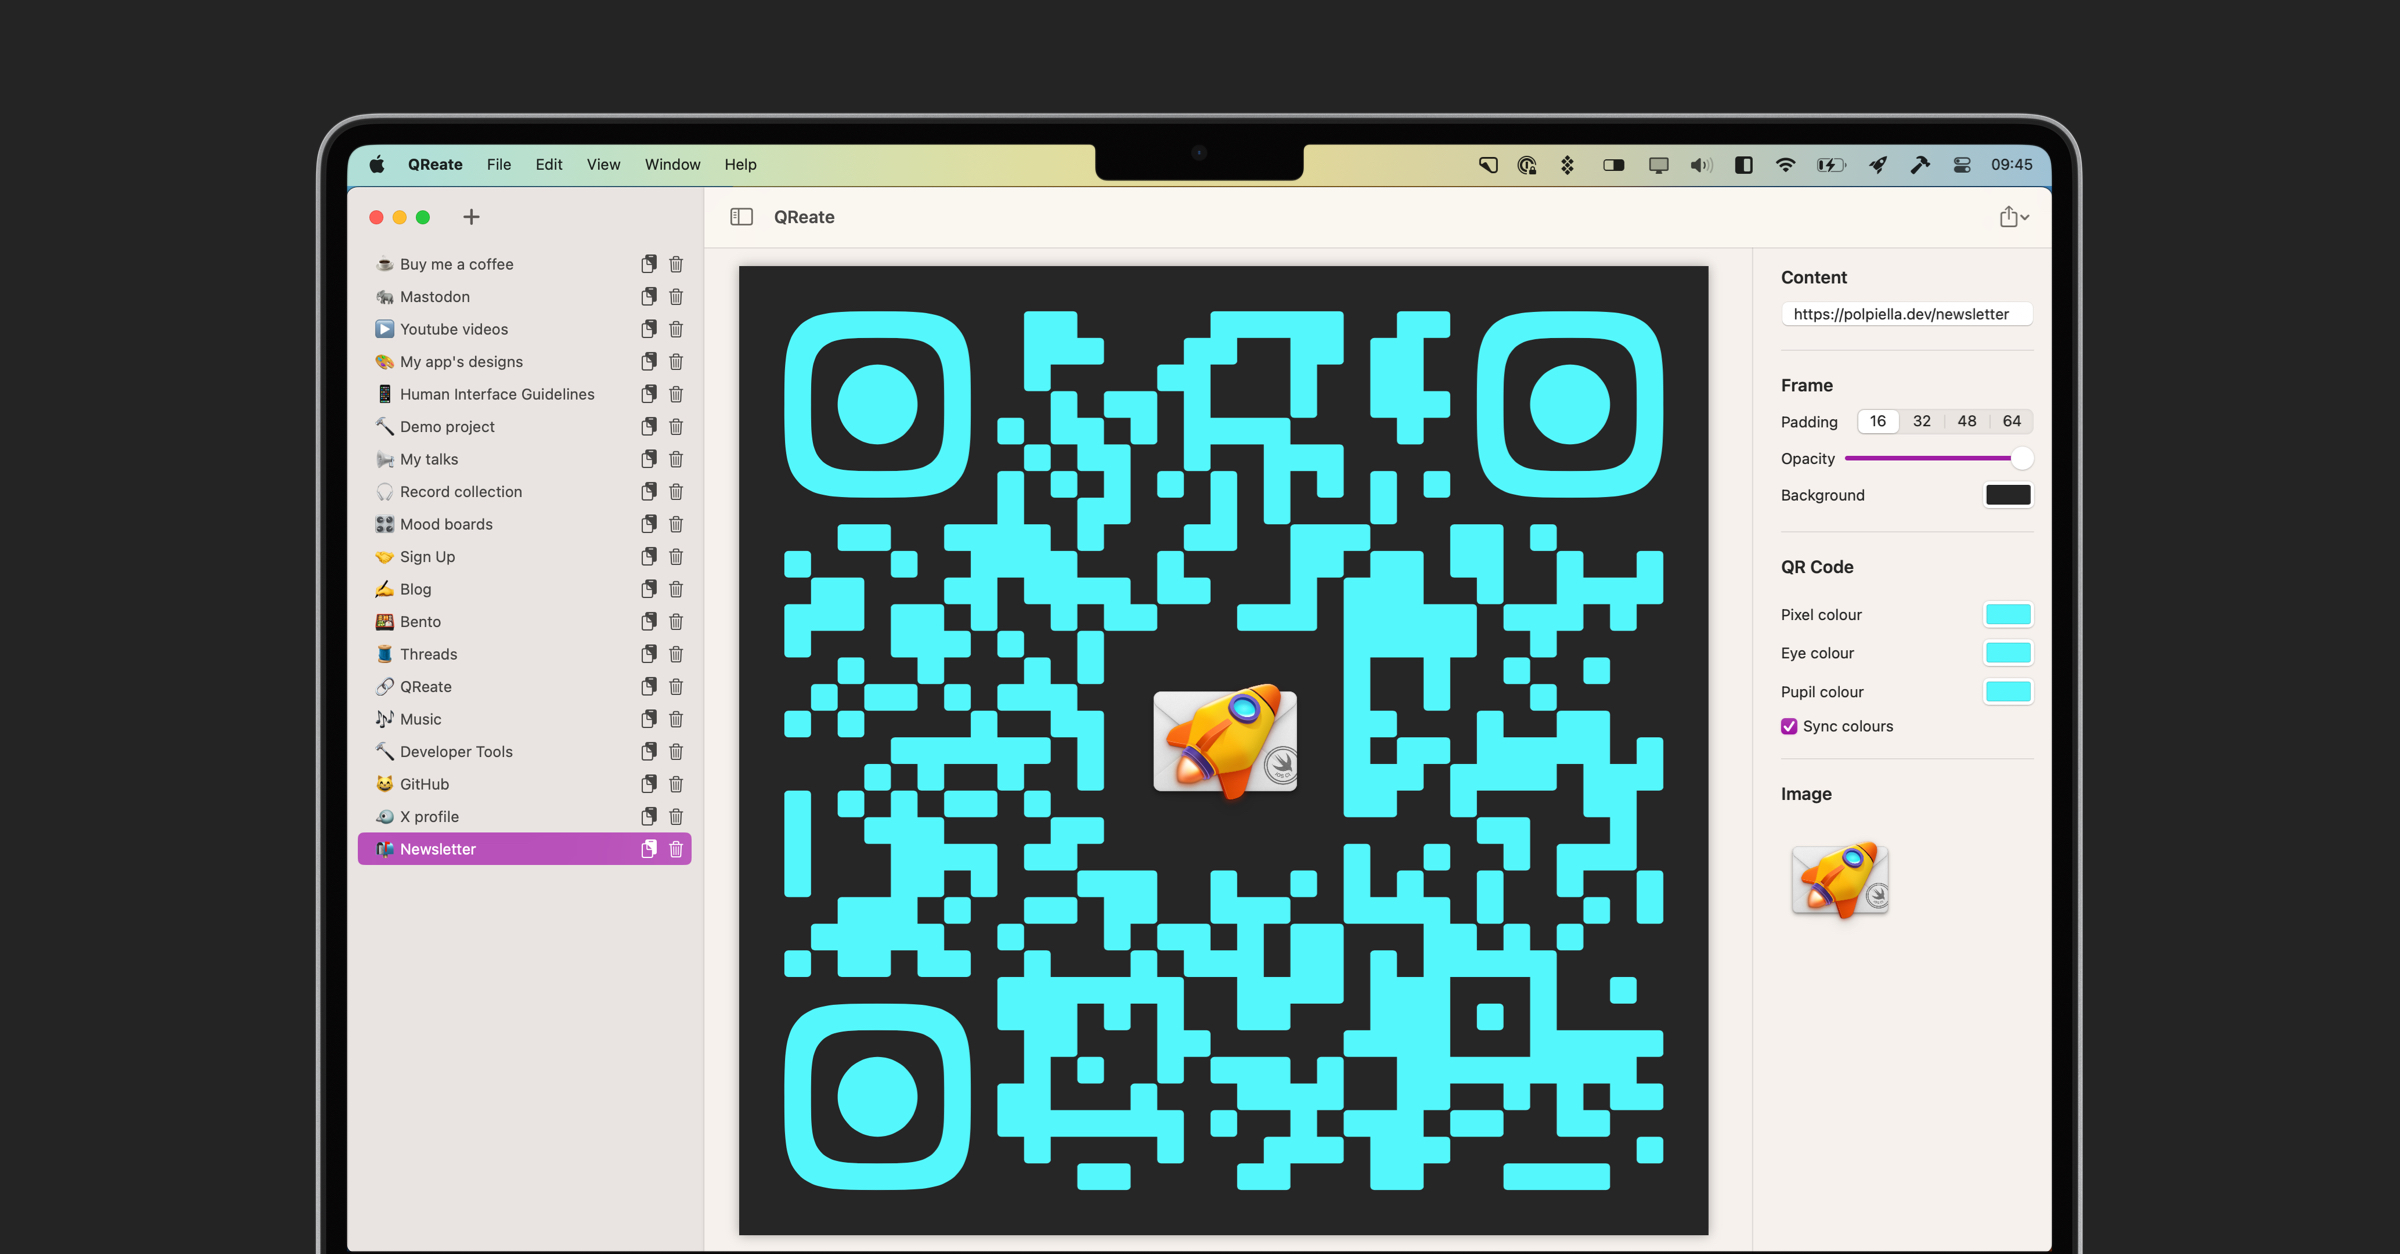Image resolution: width=2400 pixels, height=1254 pixels.
Task: Open the Wi-Fi status menu
Action: 1785,165
